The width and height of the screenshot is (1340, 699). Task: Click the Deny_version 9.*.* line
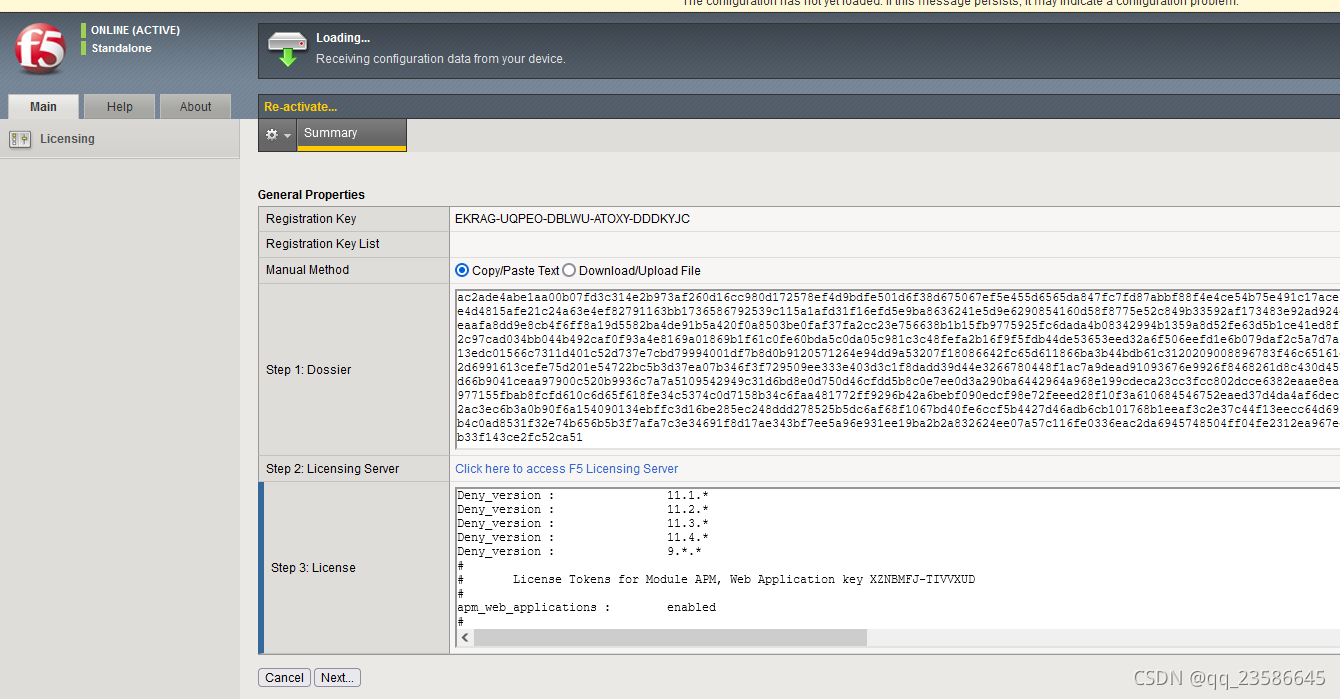(x=579, y=551)
